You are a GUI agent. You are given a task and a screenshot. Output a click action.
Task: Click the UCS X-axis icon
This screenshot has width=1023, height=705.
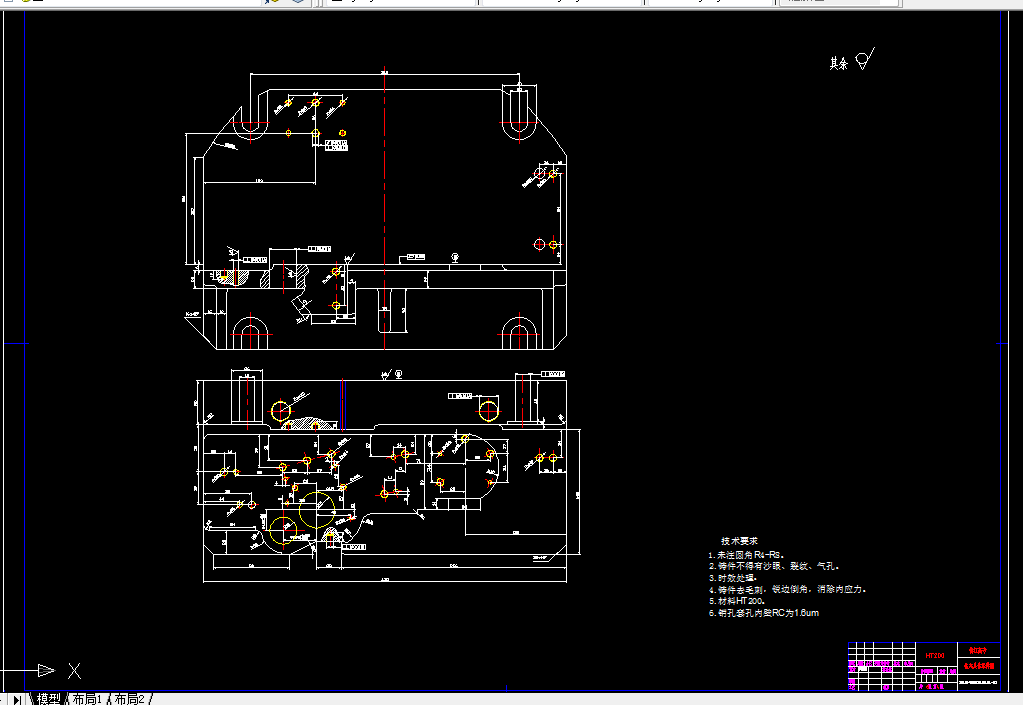tap(46, 670)
